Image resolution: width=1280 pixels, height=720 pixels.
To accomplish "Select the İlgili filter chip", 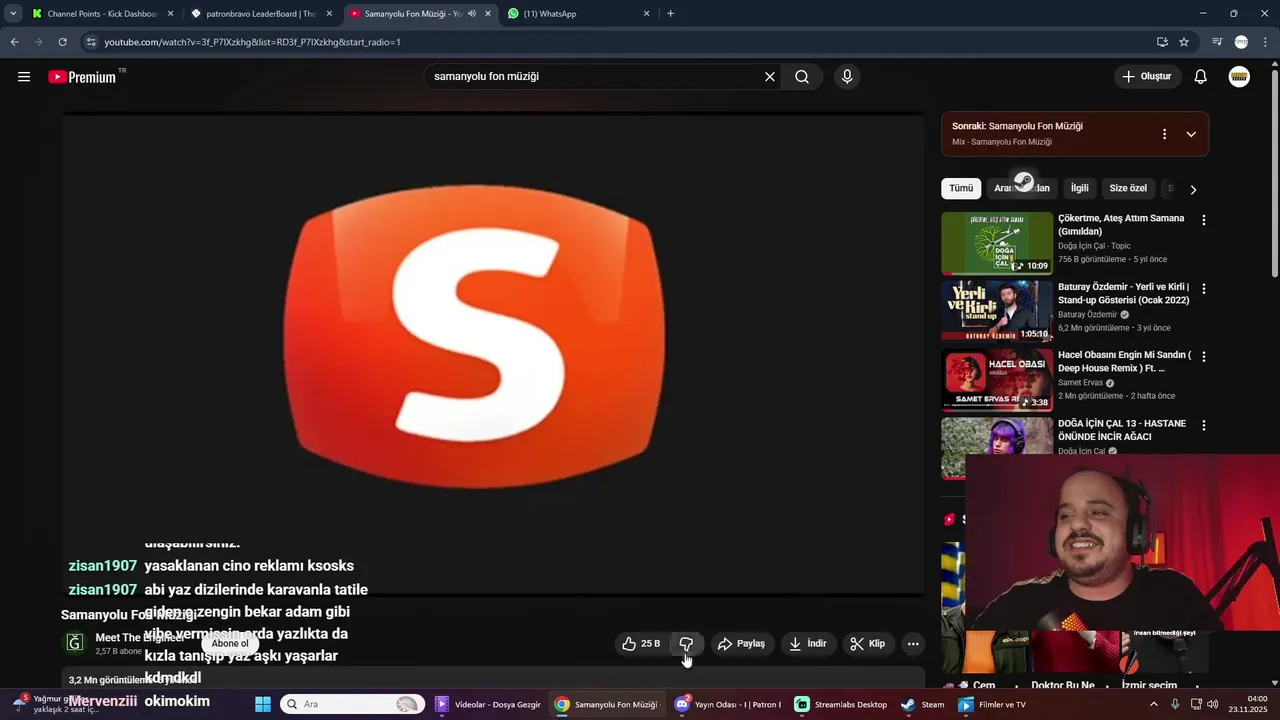I will pyautogui.click(x=1080, y=188).
